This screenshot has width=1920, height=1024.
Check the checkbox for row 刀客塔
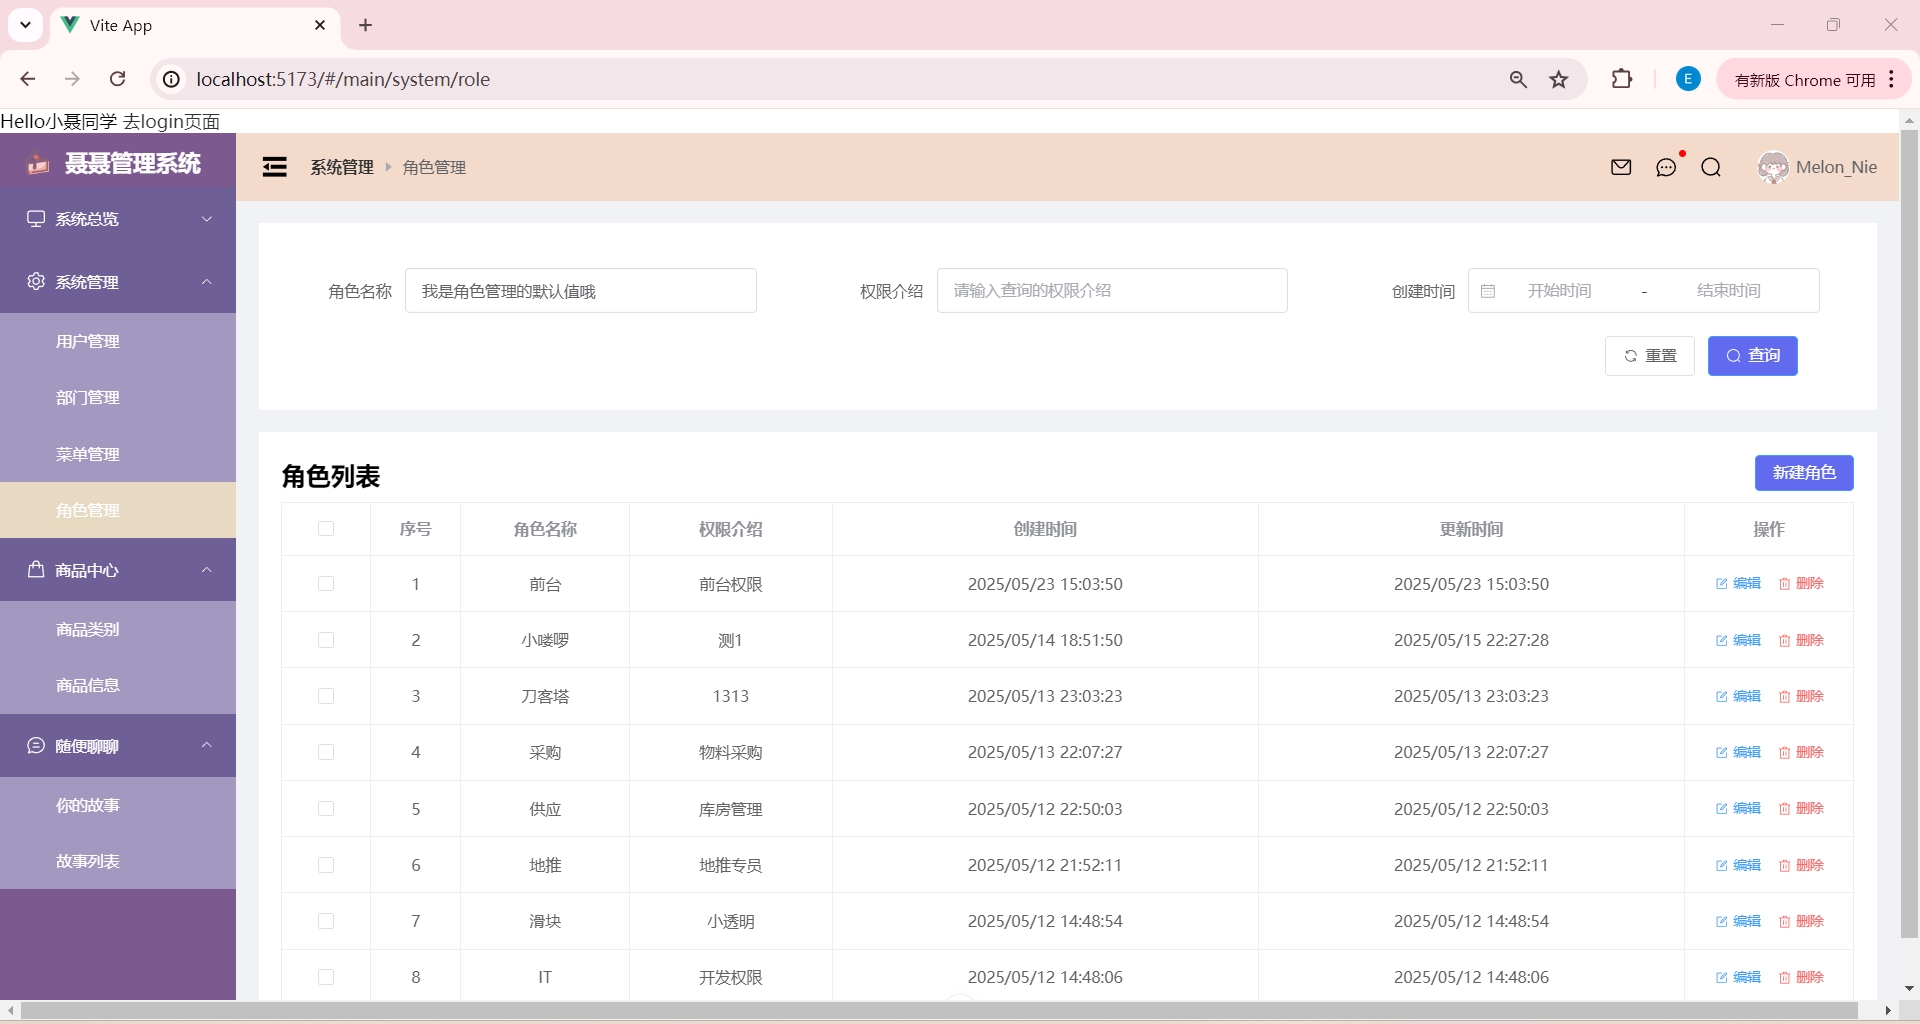pos(326,696)
